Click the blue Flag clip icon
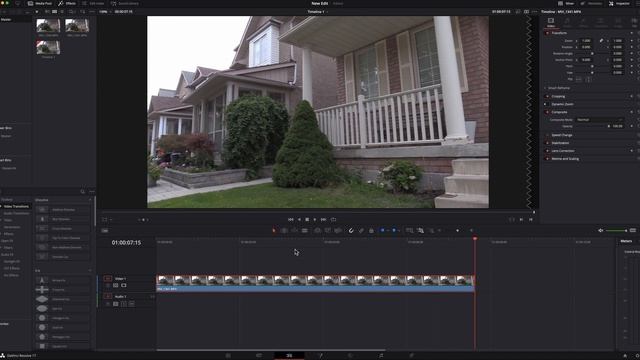 click(382, 230)
